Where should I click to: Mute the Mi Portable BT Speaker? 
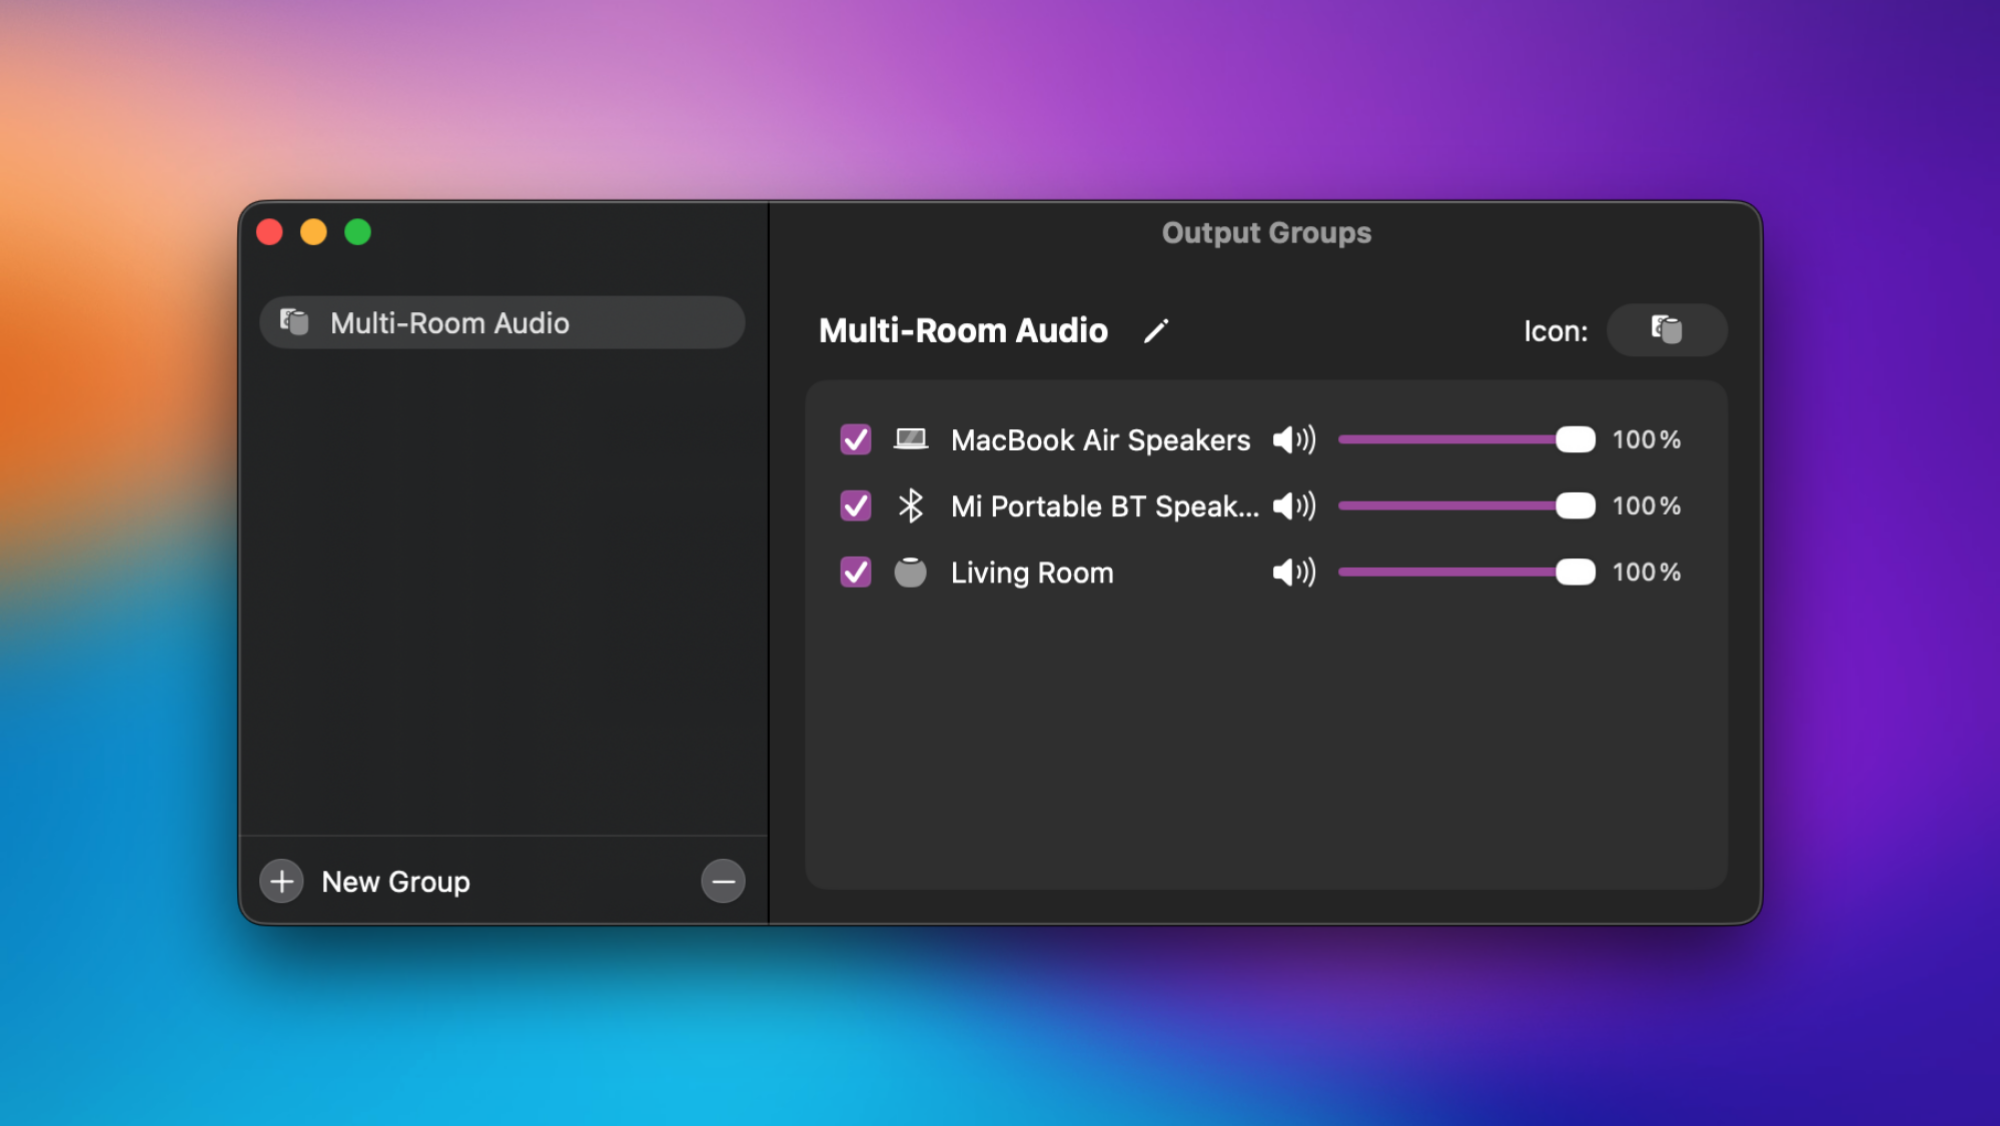pos(1293,506)
